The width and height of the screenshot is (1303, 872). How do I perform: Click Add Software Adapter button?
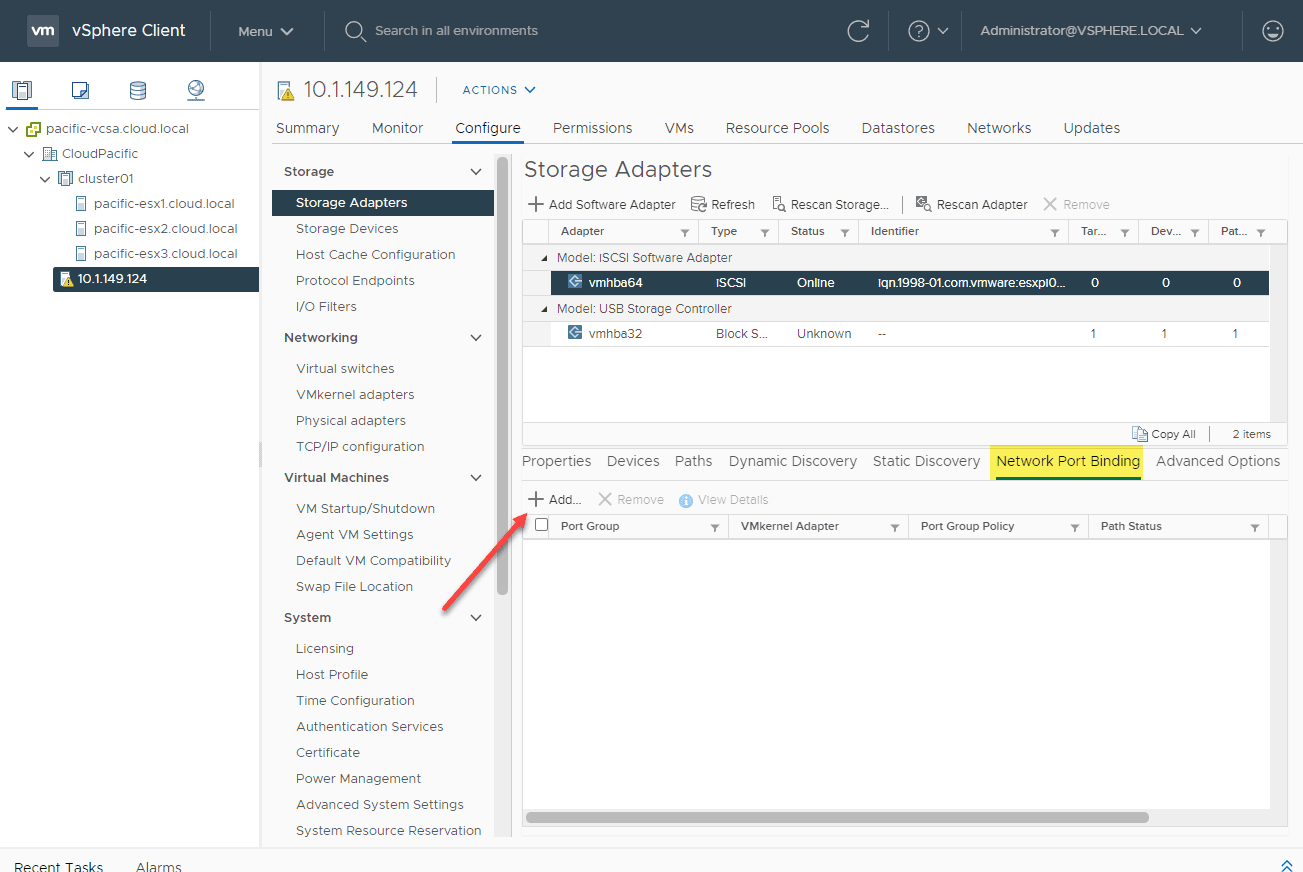pyautogui.click(x=602, y=204)
